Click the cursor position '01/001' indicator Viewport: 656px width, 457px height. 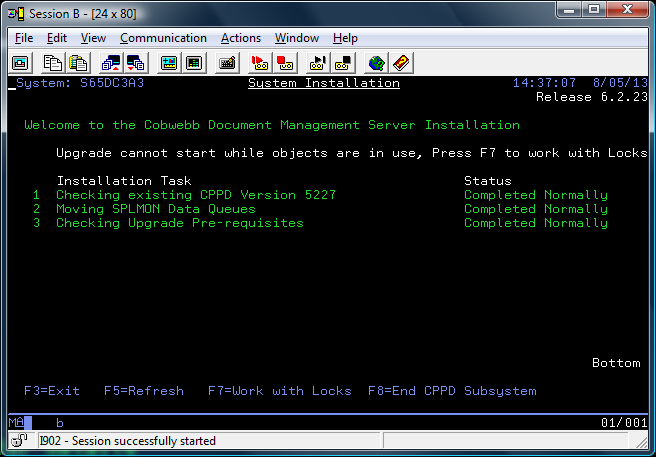point(624,423)
